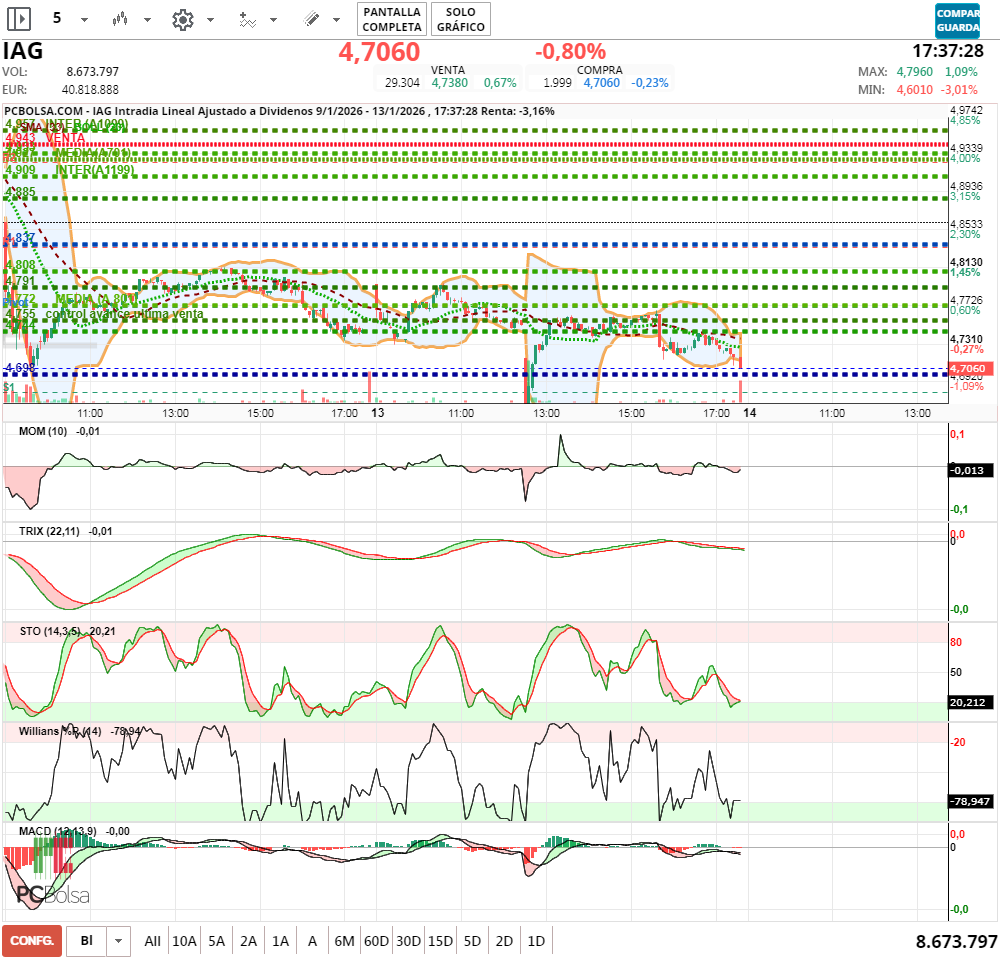
Task: Select the All time range
Action: (x=152, y=941)
